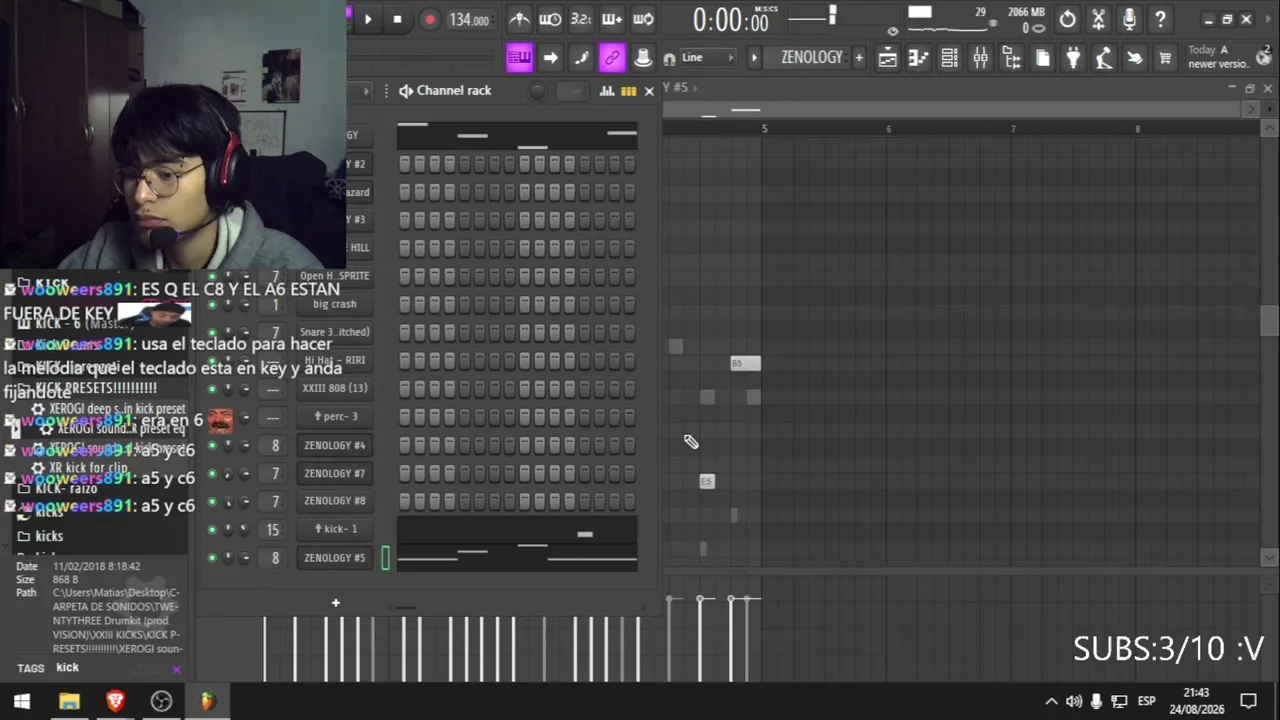Toggle typing keyboard to piano icon

(x=519, y=58)
